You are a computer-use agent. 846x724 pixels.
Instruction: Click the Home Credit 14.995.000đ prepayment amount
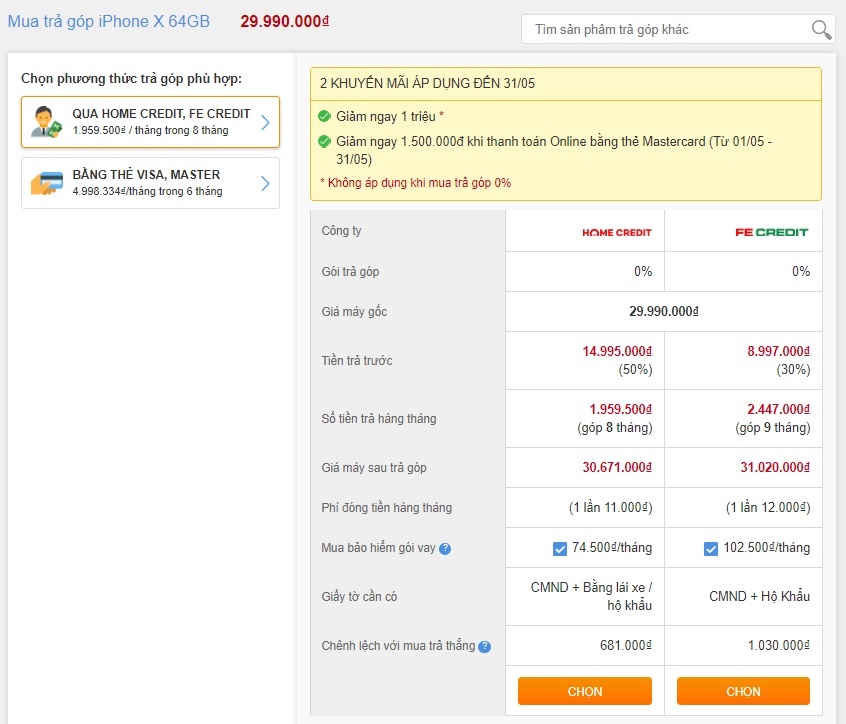[617, 351]
